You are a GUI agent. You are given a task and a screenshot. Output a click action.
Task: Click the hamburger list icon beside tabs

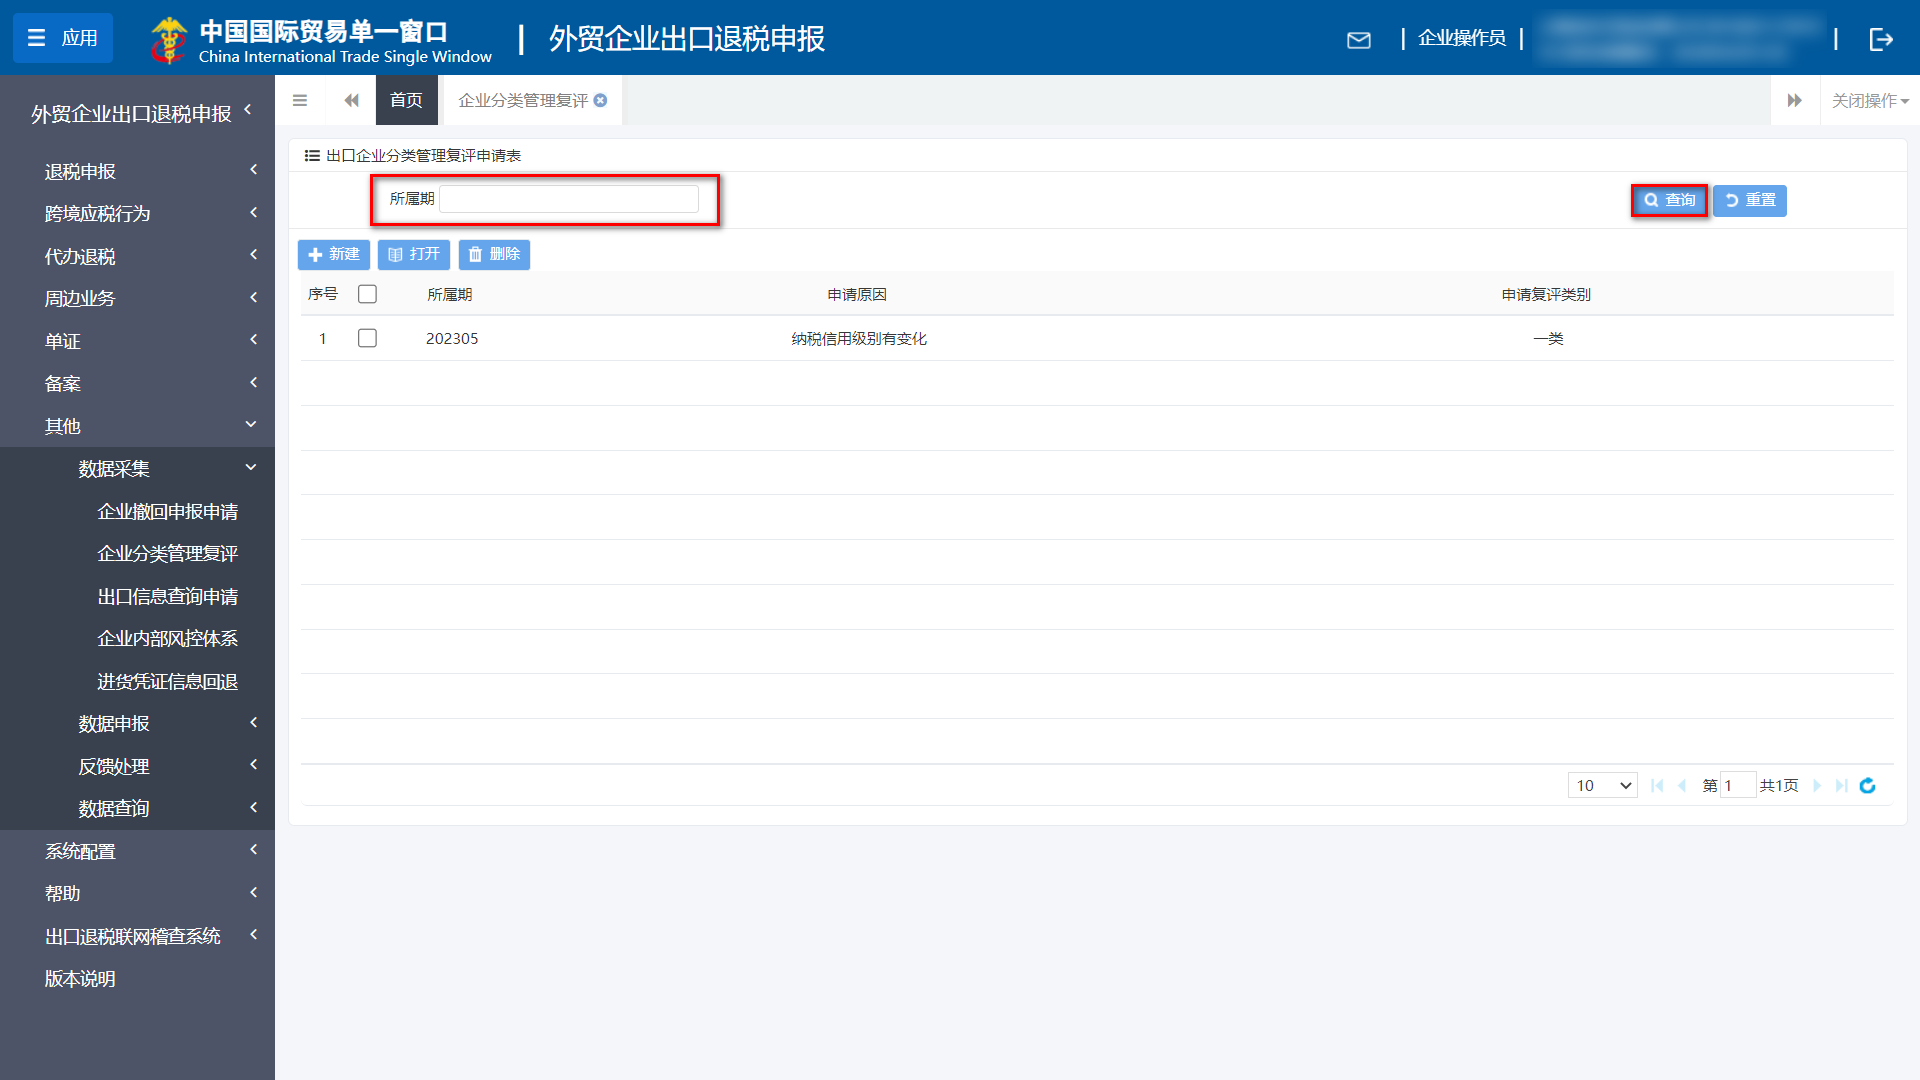[300, 100]
